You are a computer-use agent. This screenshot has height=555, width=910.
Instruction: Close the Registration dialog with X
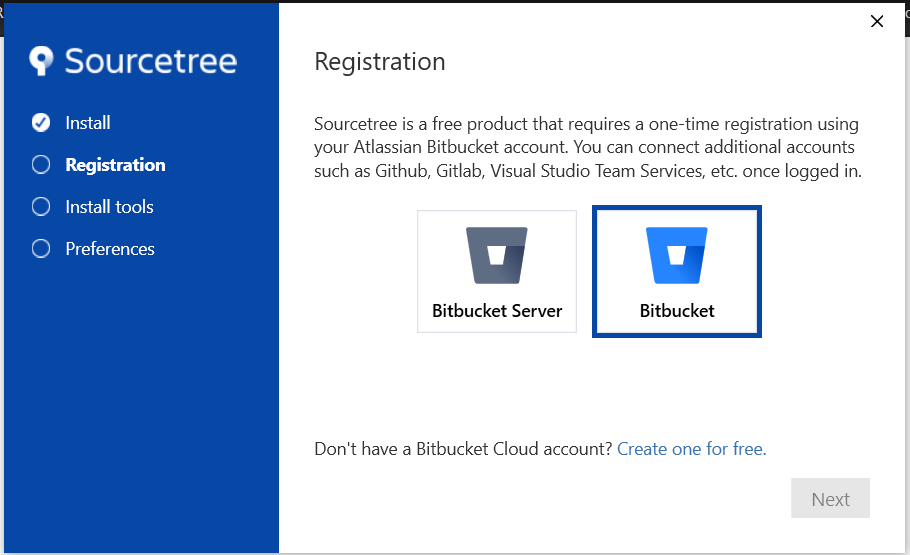tap(877, 21)
